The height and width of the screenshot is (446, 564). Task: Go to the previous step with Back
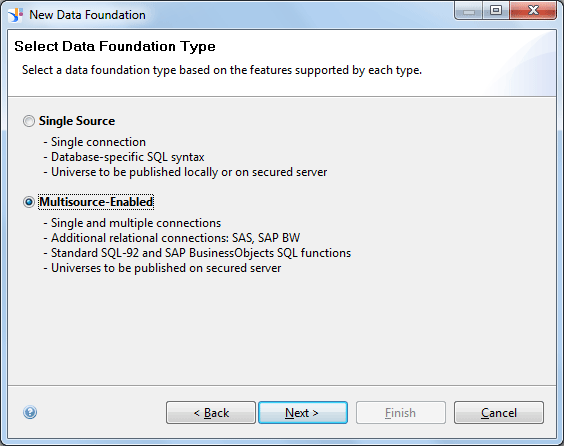pos(211,413)
